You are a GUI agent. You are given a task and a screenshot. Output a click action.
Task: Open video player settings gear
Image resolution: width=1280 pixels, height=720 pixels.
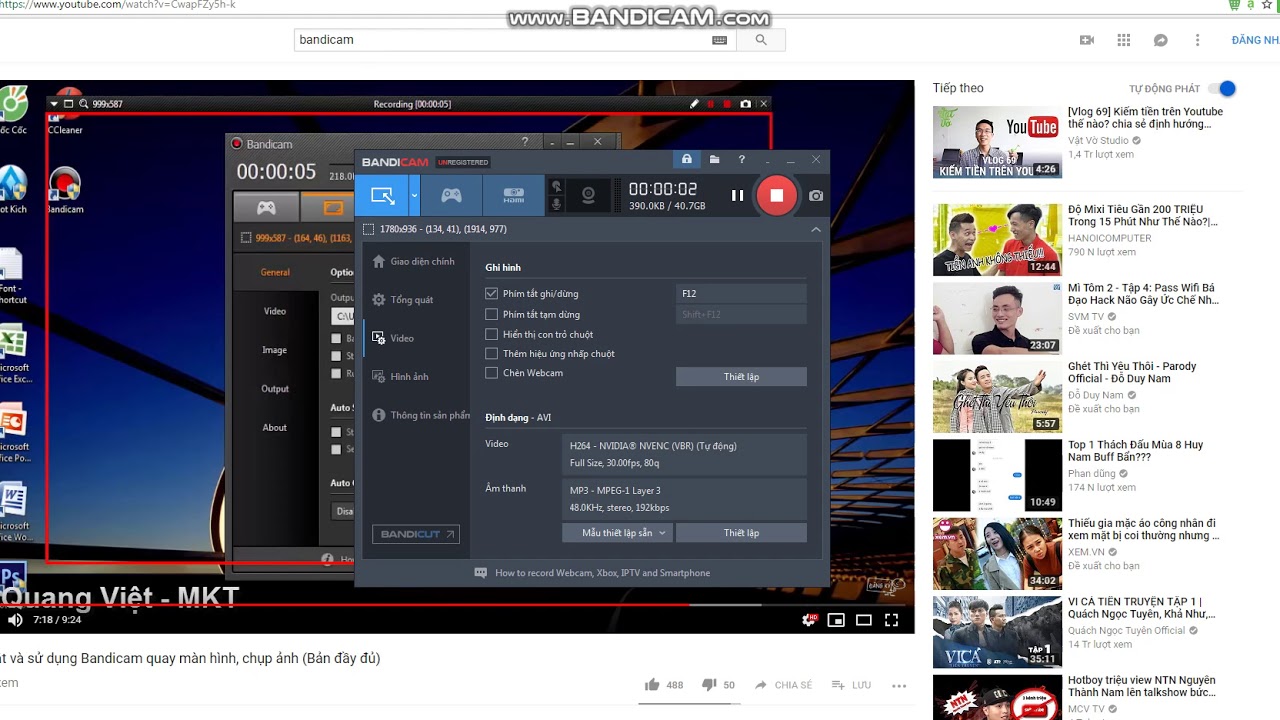[810, 620]
